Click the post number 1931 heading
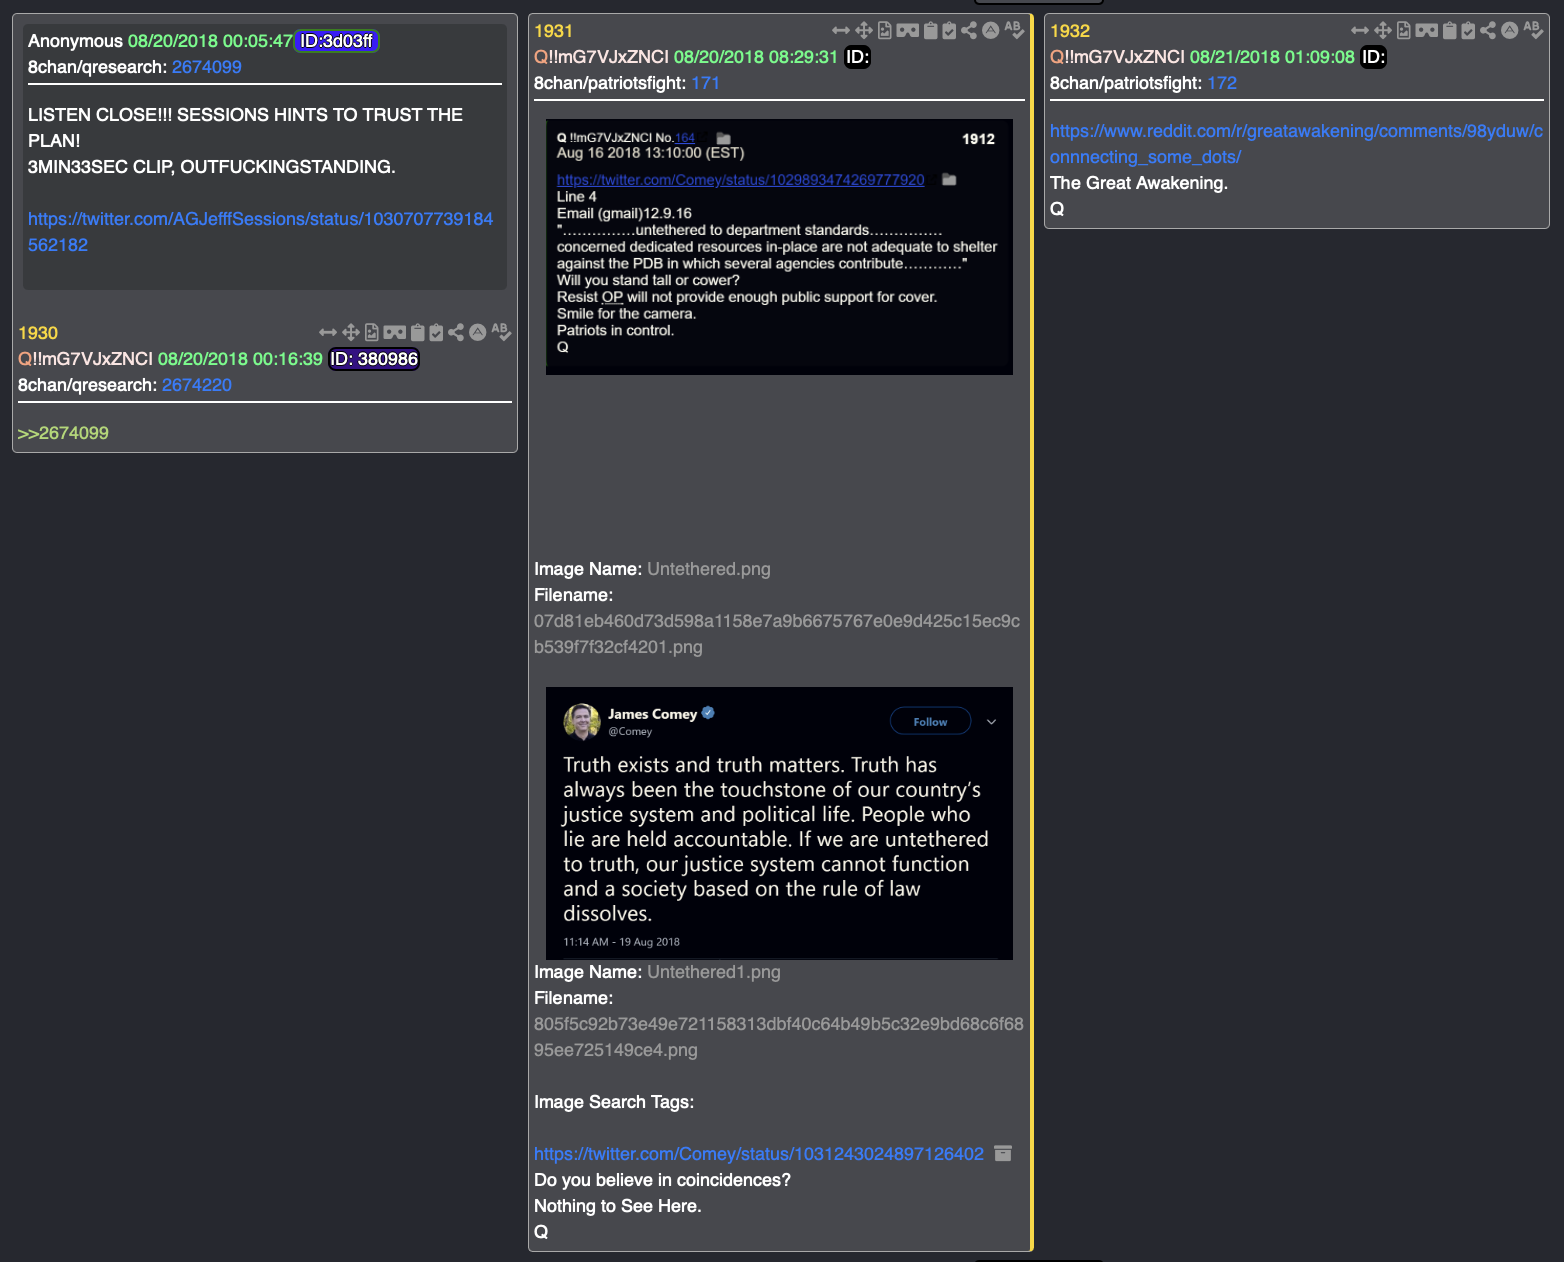 554,31
